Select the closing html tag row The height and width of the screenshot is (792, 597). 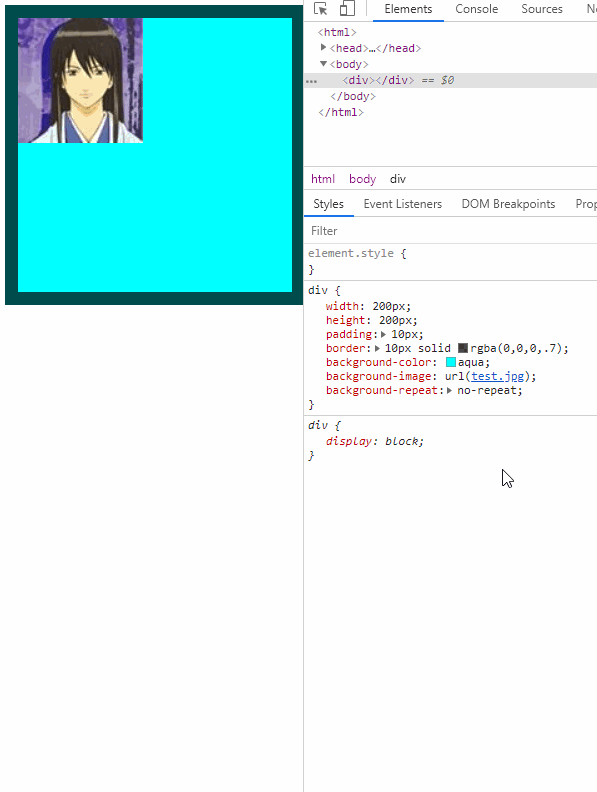coord(341,112)
